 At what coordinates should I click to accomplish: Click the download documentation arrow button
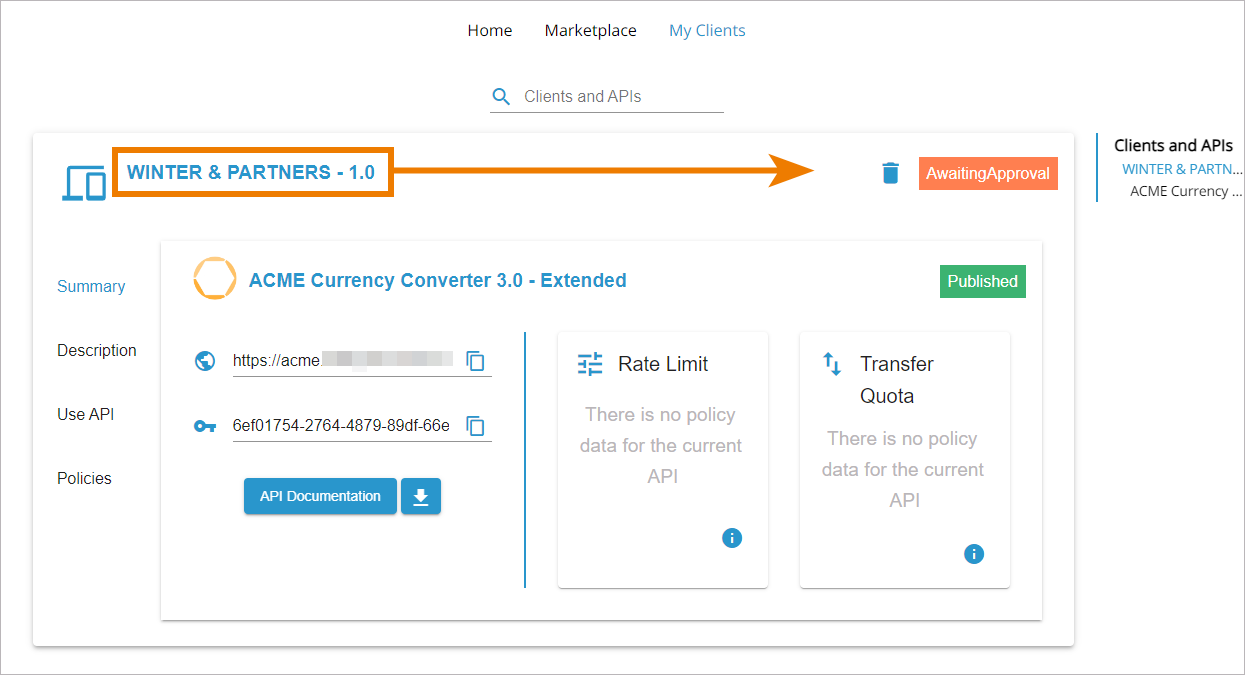click(x=421, y=497)
